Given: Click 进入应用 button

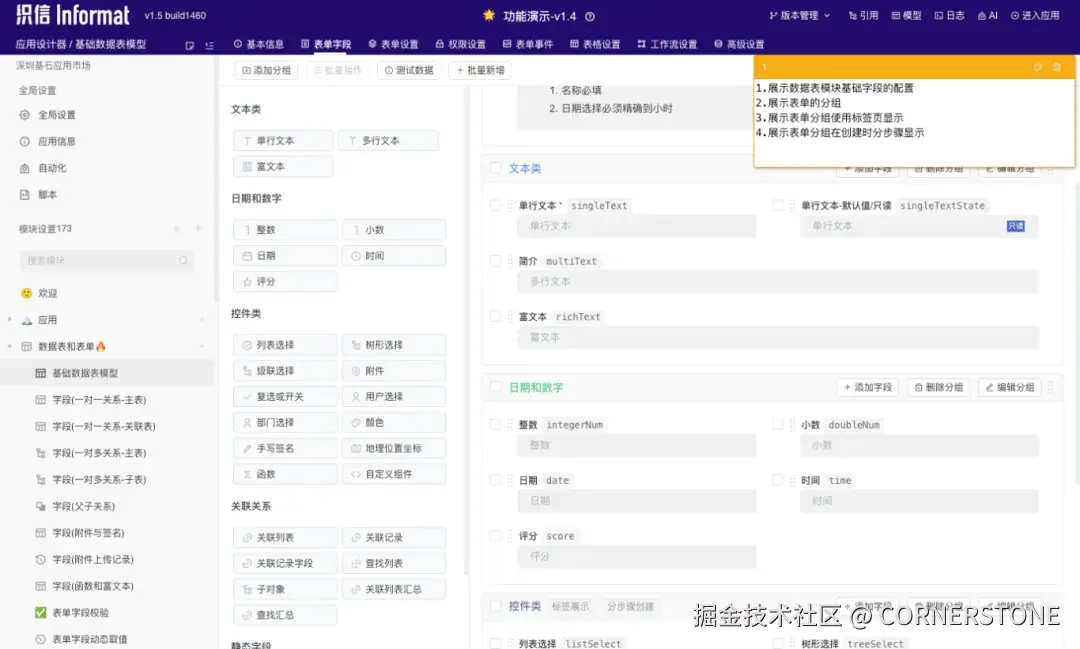Looking at the screenshot, I should 1035,15.
